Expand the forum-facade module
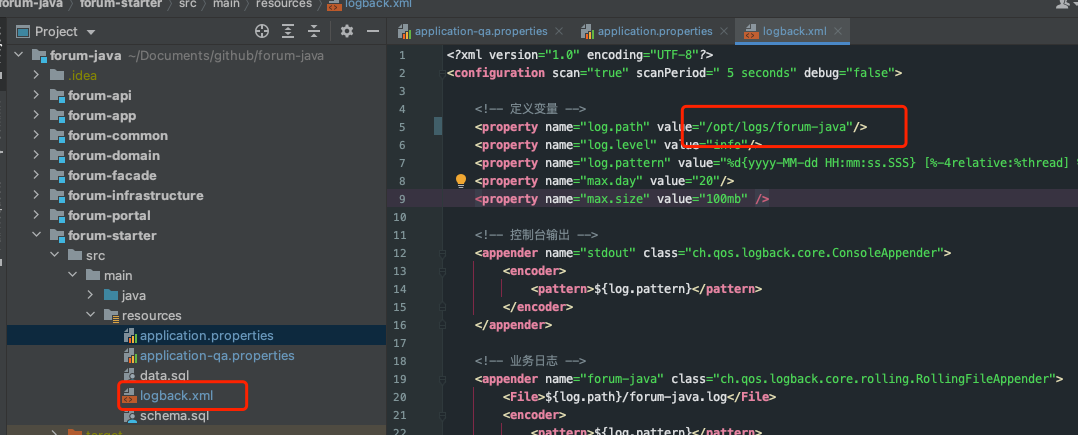Screen dimensions: 1078x435 tap(36, 175)
